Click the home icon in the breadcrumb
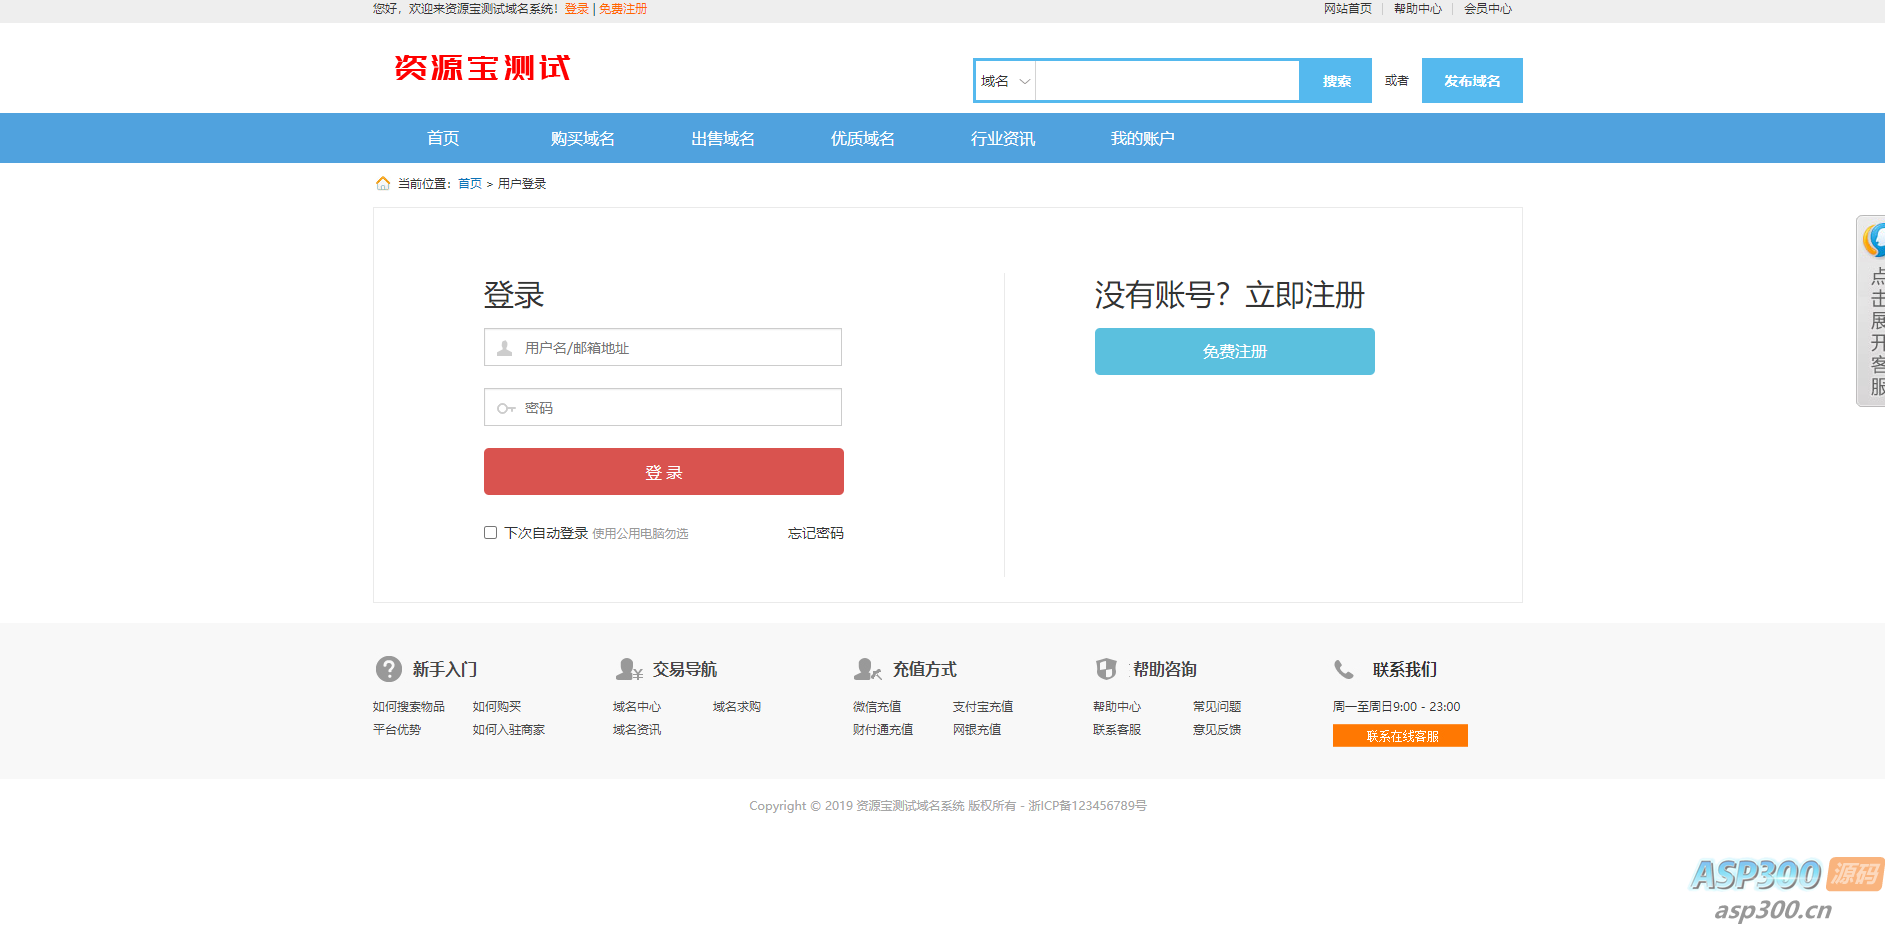The height and width of the screenshot is (932, 1885). 383,183
